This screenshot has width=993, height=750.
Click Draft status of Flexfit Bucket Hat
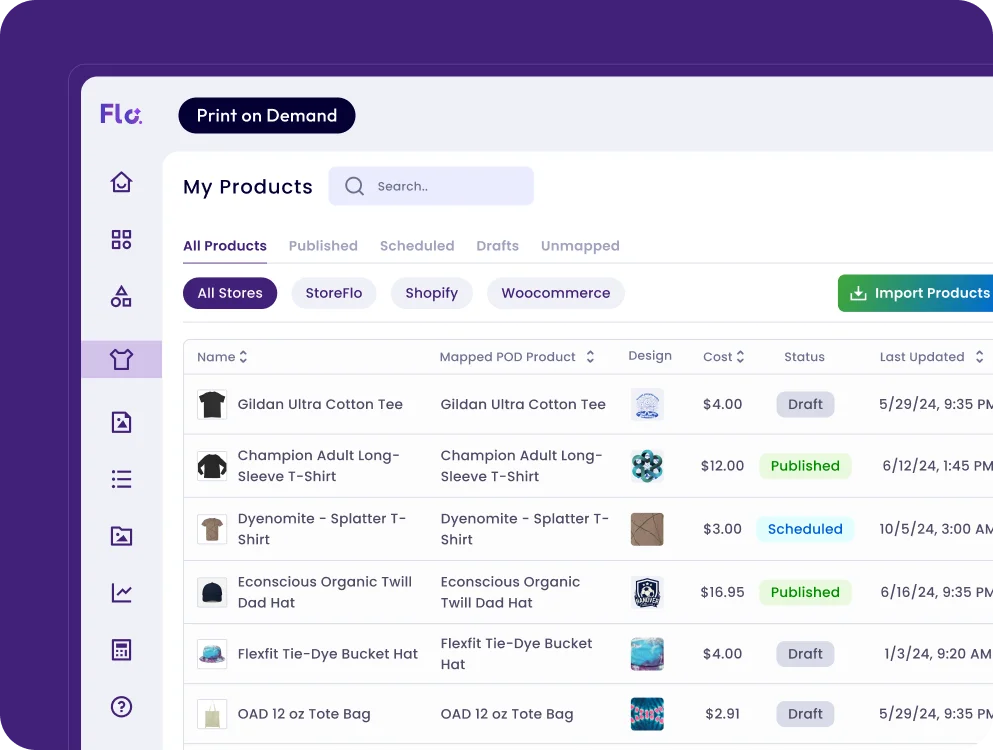pyautogui.click(x=805, y=654)
